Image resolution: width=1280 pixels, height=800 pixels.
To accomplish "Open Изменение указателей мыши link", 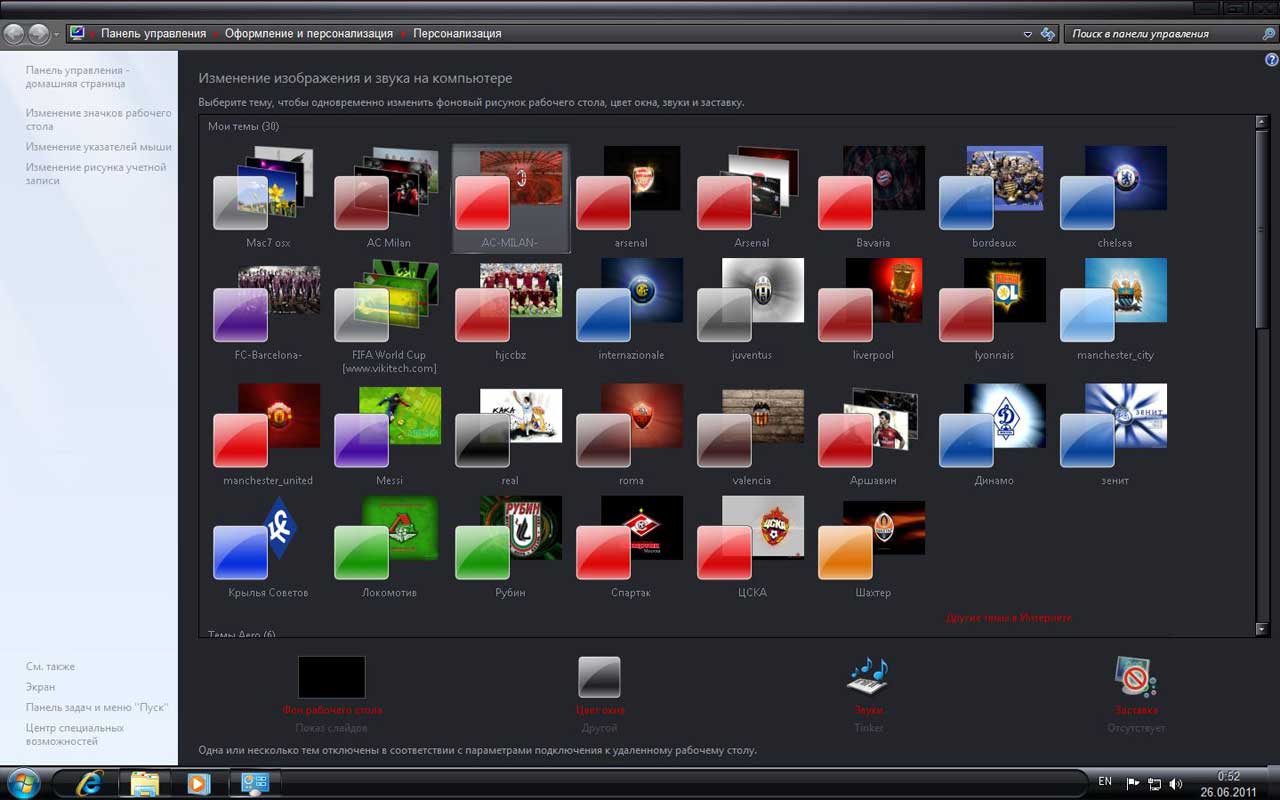I will (x=98, y=147).
